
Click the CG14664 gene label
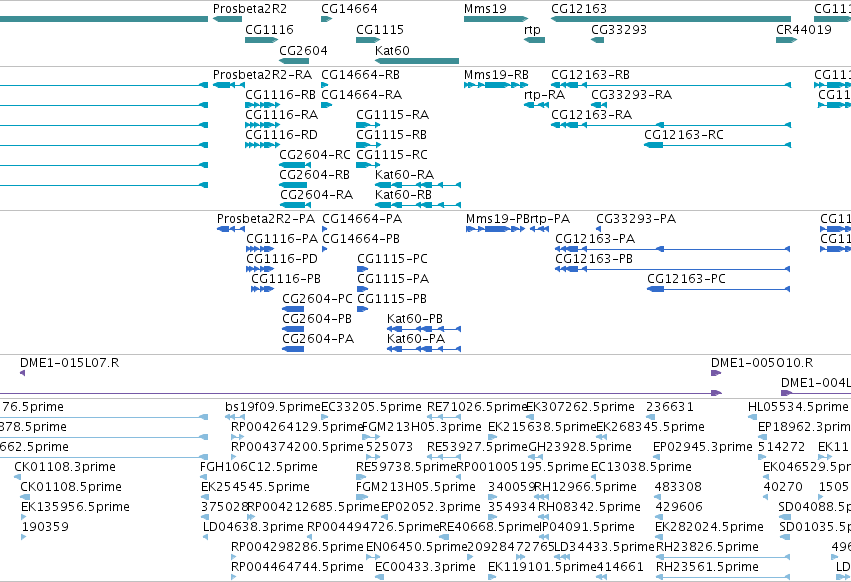point(349,9)
